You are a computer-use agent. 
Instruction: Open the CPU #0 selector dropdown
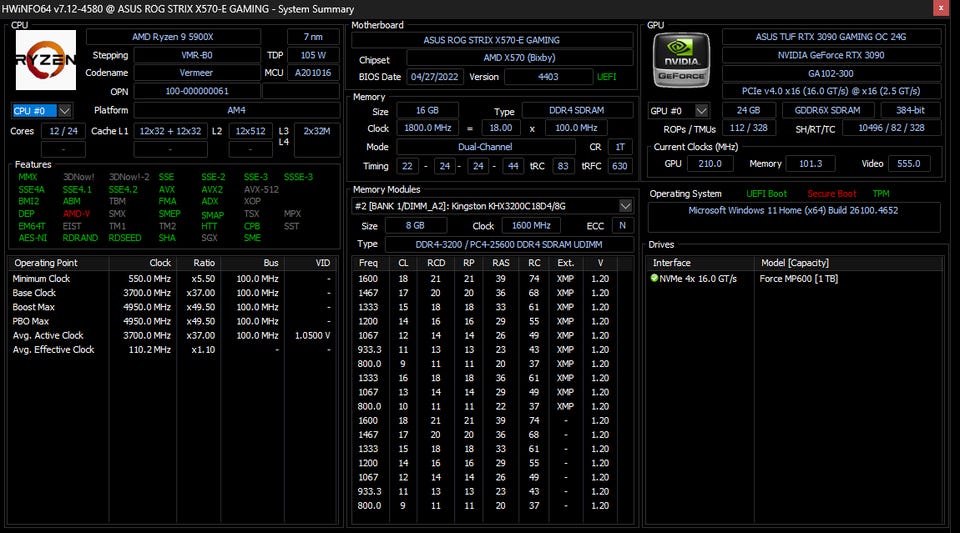[x=65, y=110]
